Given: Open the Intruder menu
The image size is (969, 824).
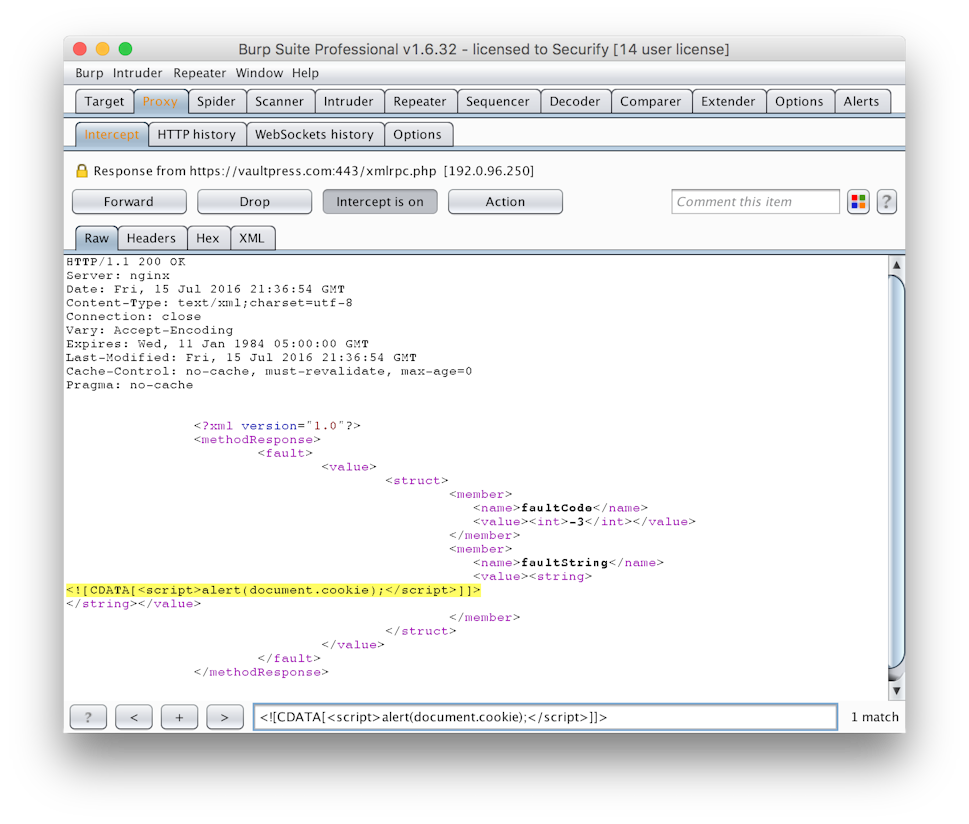Looking at the screenshot, I should [x=137, y=73].
